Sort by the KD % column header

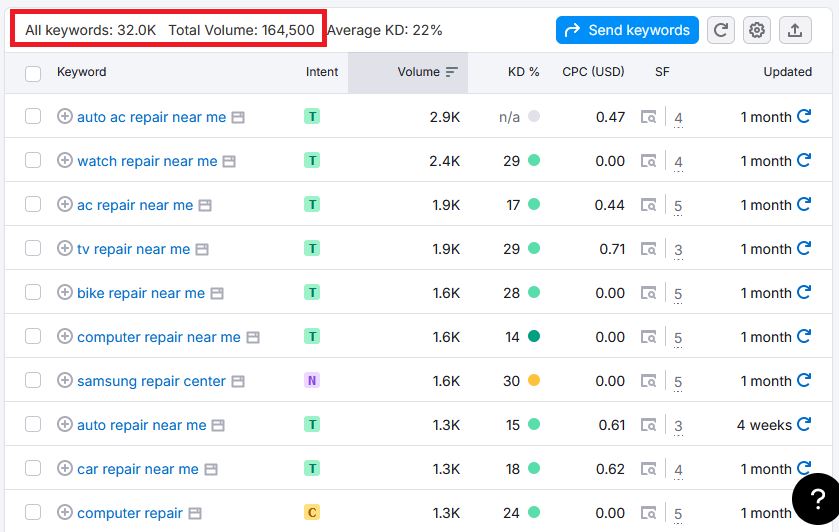click(x=523, y=72)
